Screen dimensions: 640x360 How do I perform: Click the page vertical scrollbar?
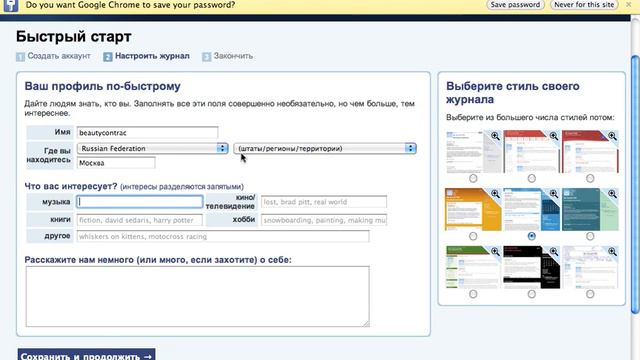coord(635,184)
